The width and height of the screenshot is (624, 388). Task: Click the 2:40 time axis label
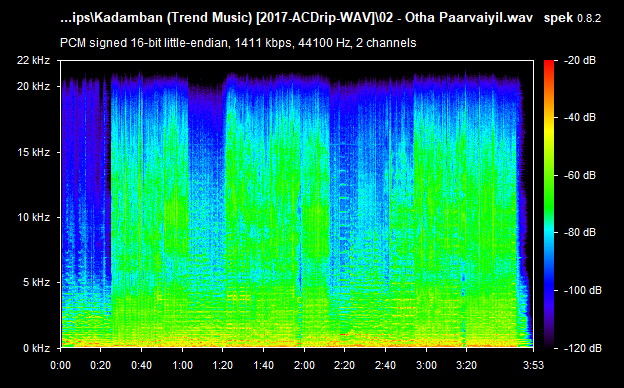pos(385,365)
